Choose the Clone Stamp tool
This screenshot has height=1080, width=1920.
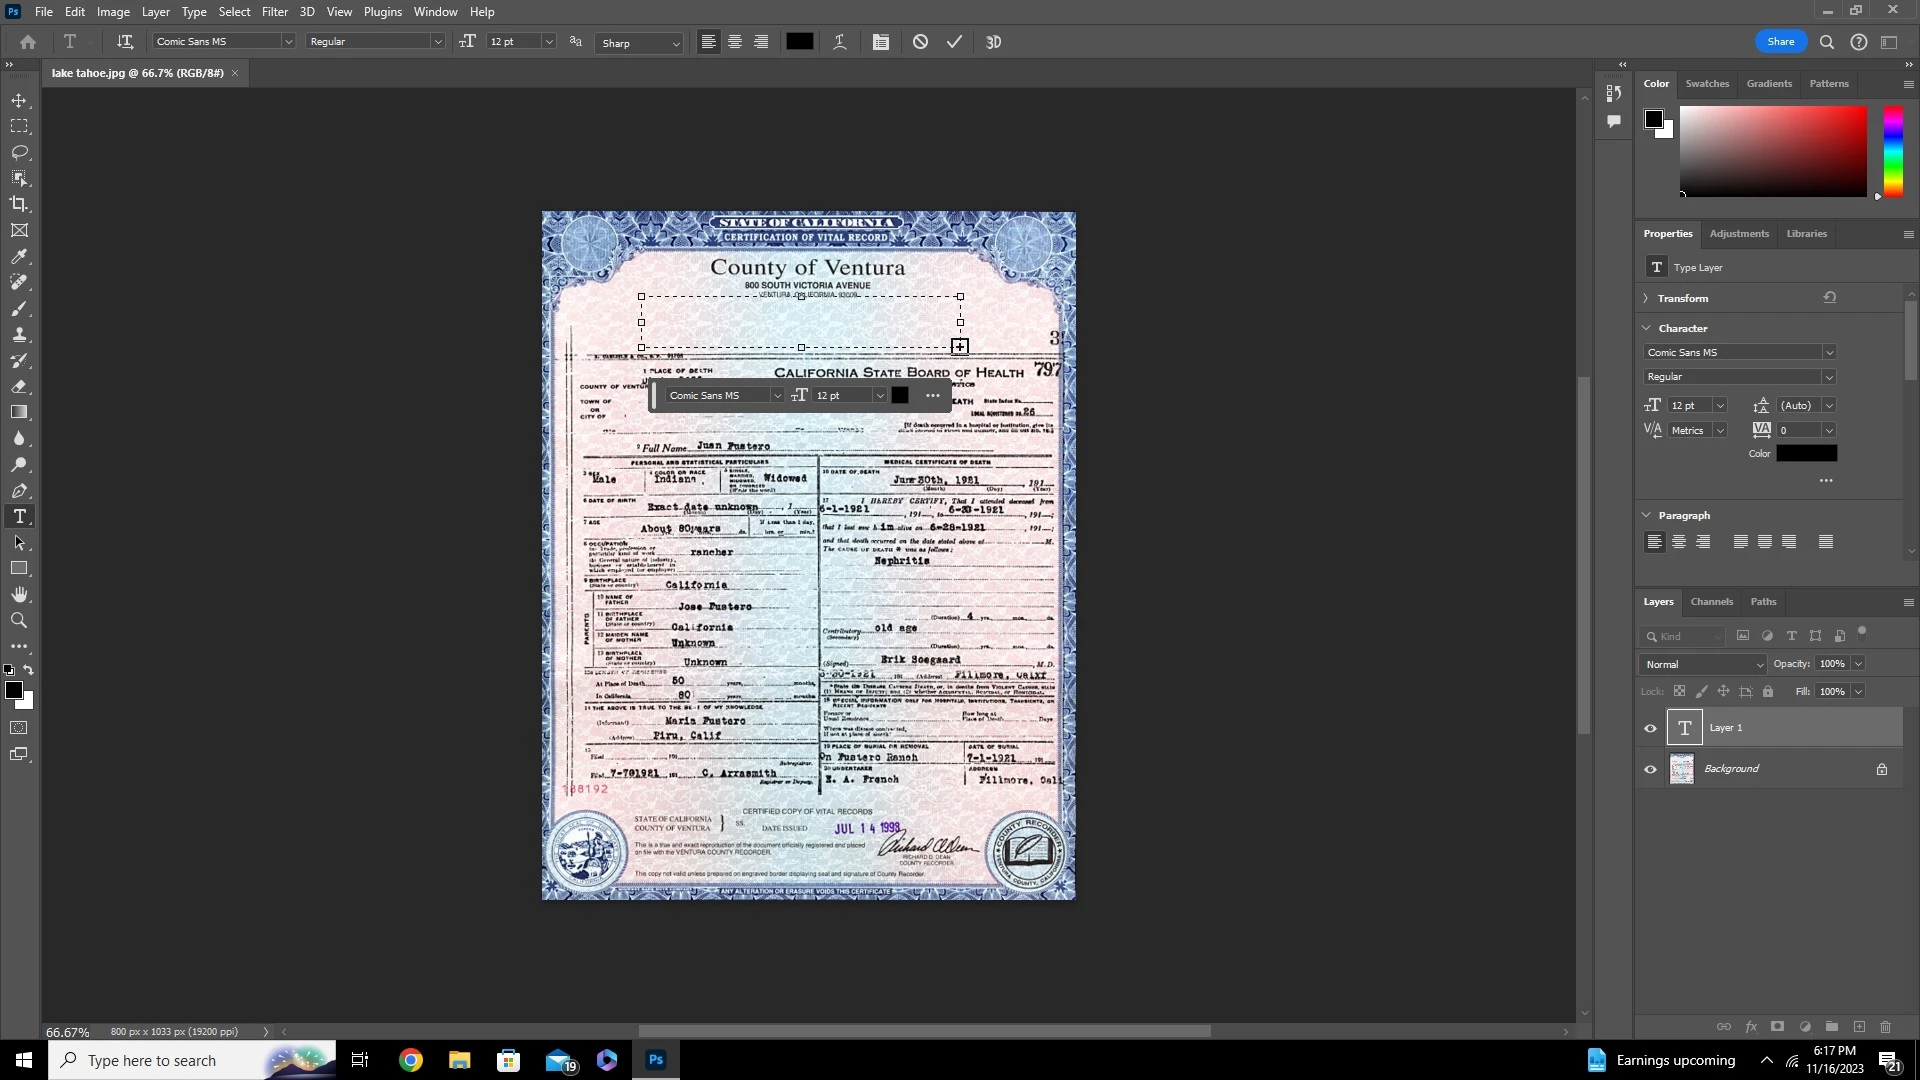click(19, 334)
